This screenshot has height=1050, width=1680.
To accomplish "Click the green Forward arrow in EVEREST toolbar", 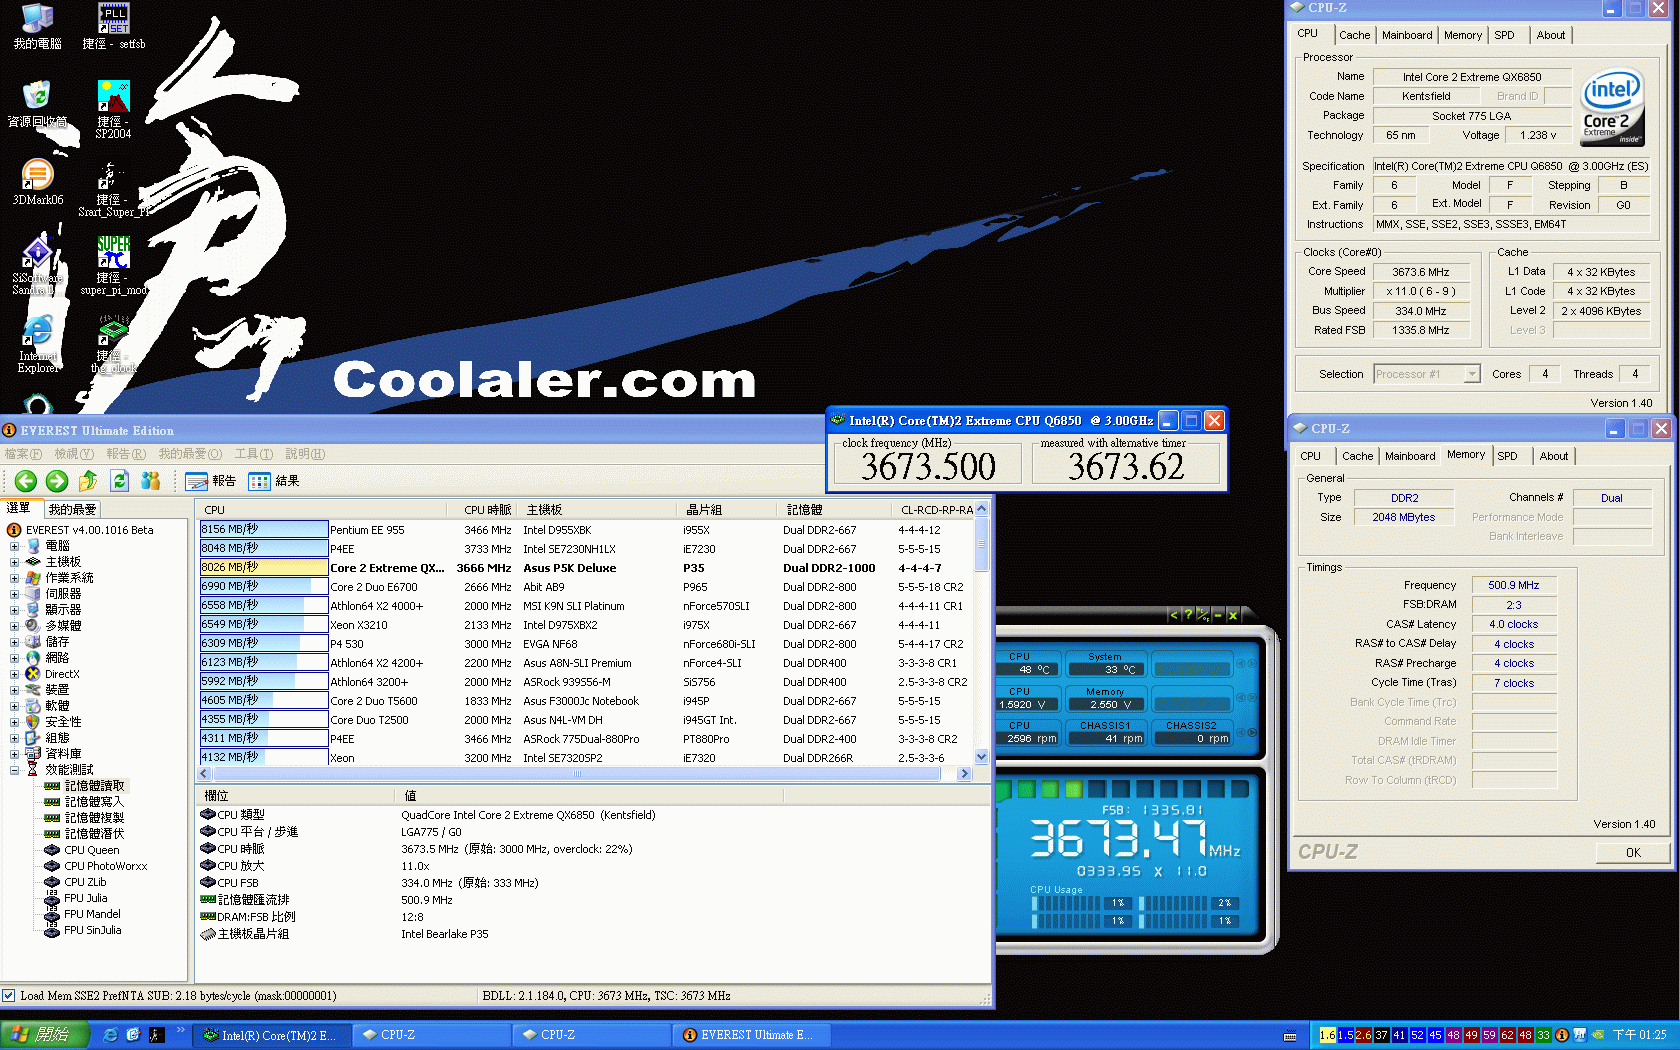I will point(57,481).
